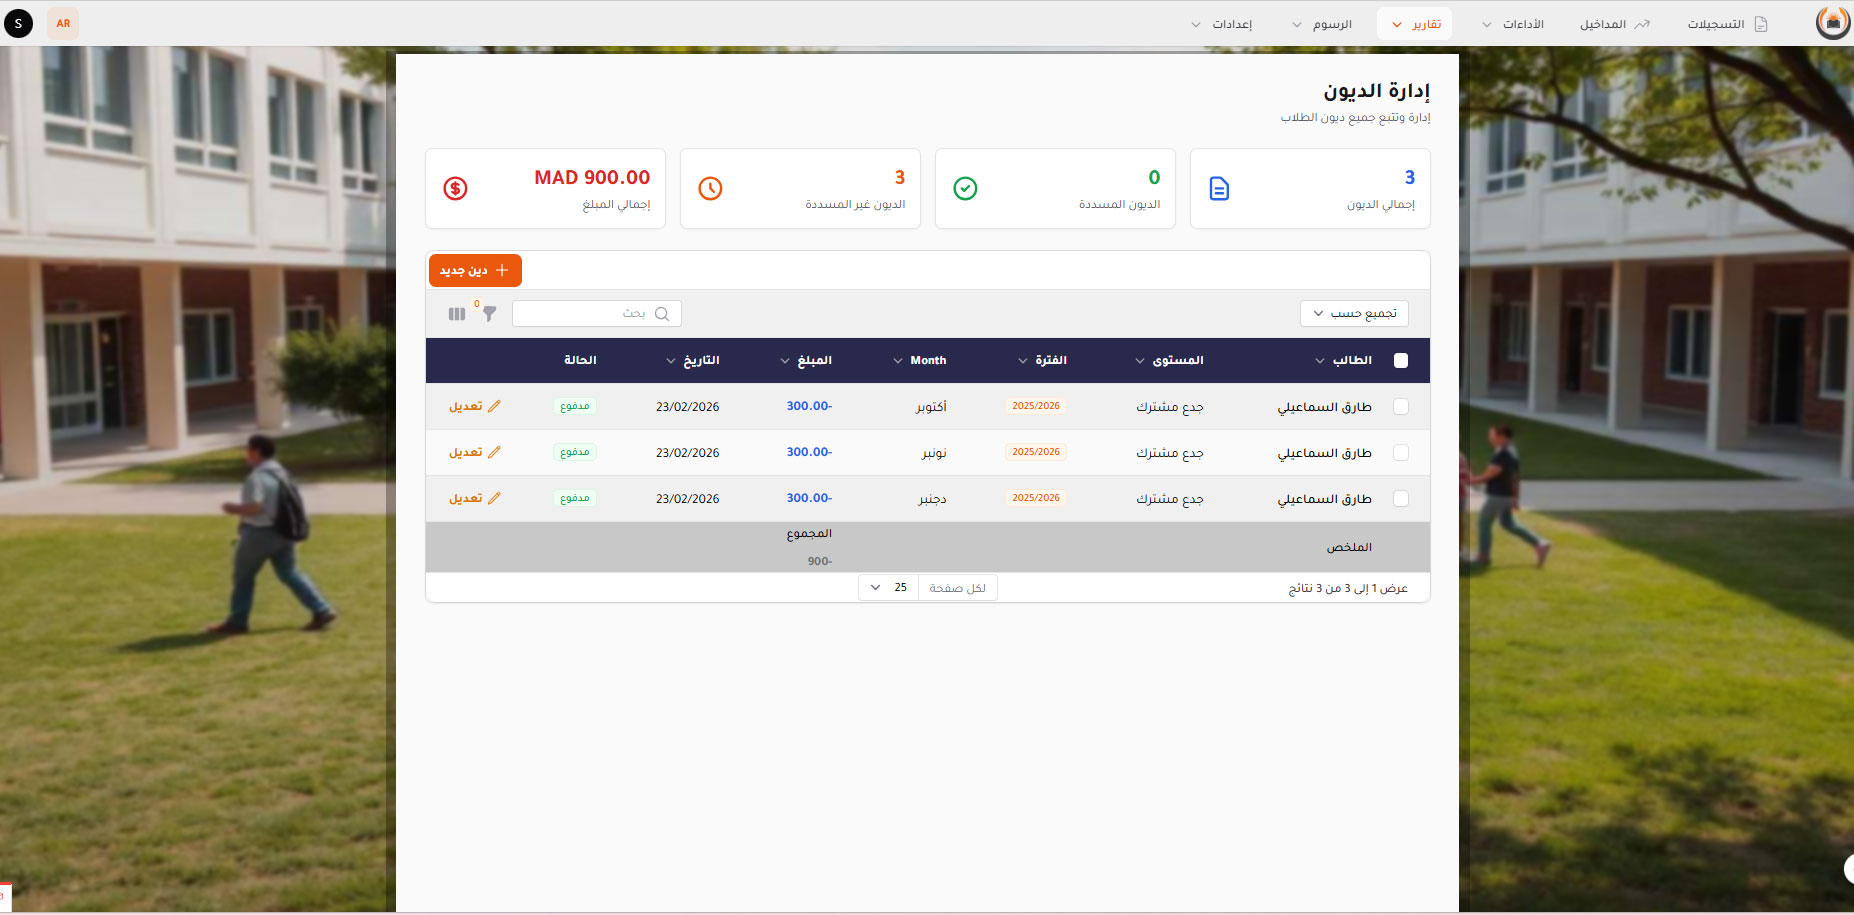The height and width of the screenshot is (915, 1854).
Task: Tick the checkbox for the December debt row
Action: [x=1400, y=499]
